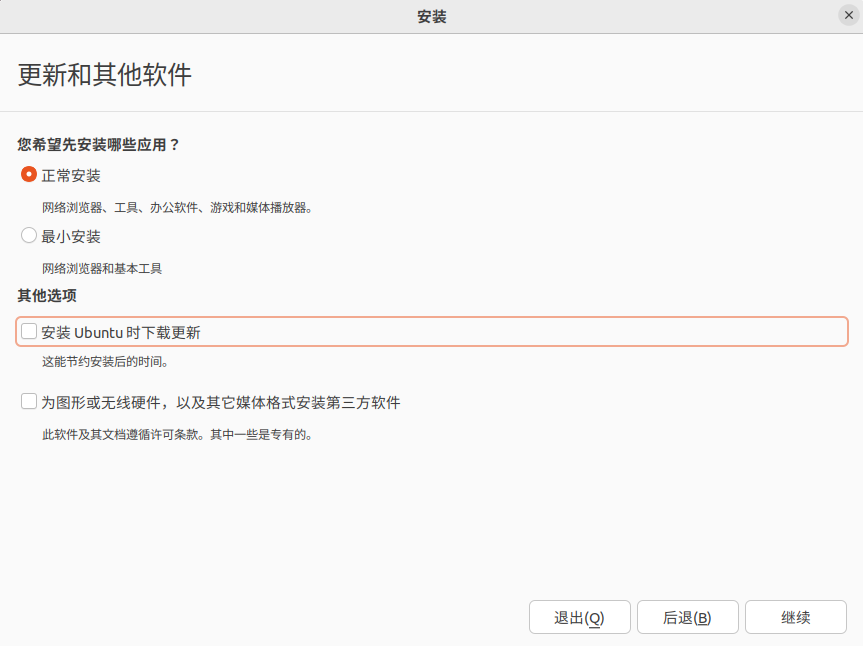Go back with the 后退(B) button
This screenshot has height=646, width=863.
tap(687, 617)
